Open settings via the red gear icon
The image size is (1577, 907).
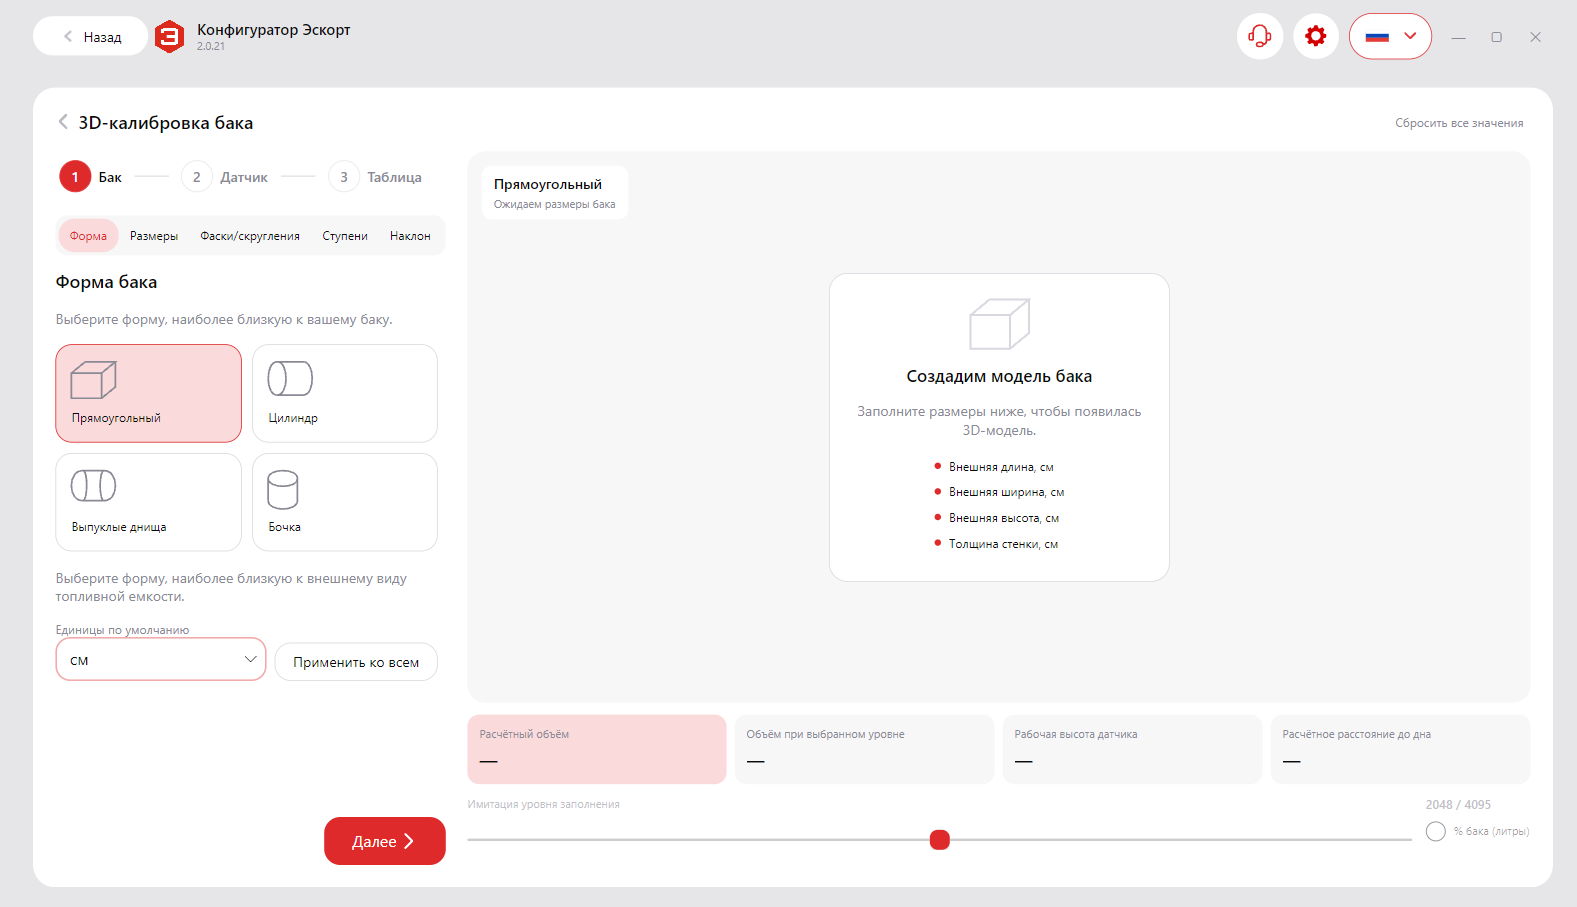click(x=1316, y=37)
